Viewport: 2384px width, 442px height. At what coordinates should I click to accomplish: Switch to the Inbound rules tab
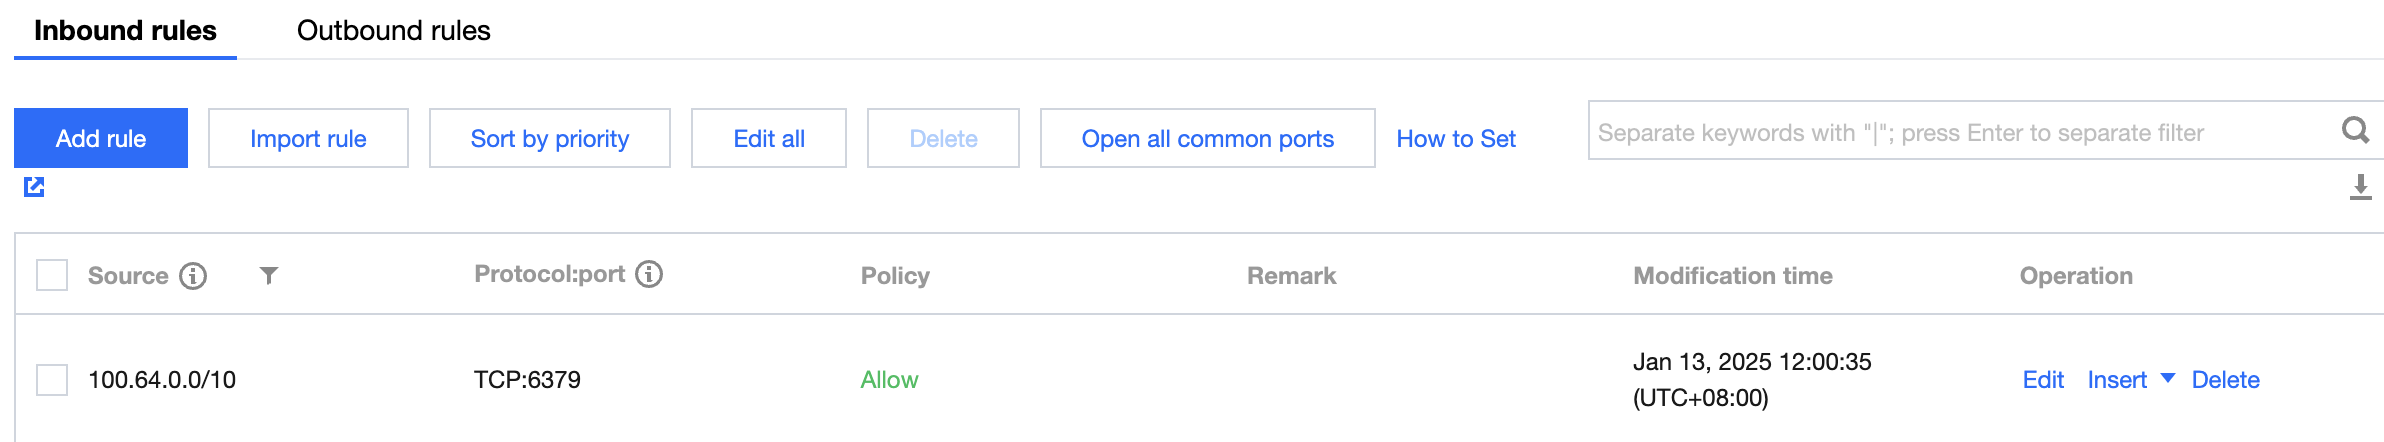[x=125, y=31]
